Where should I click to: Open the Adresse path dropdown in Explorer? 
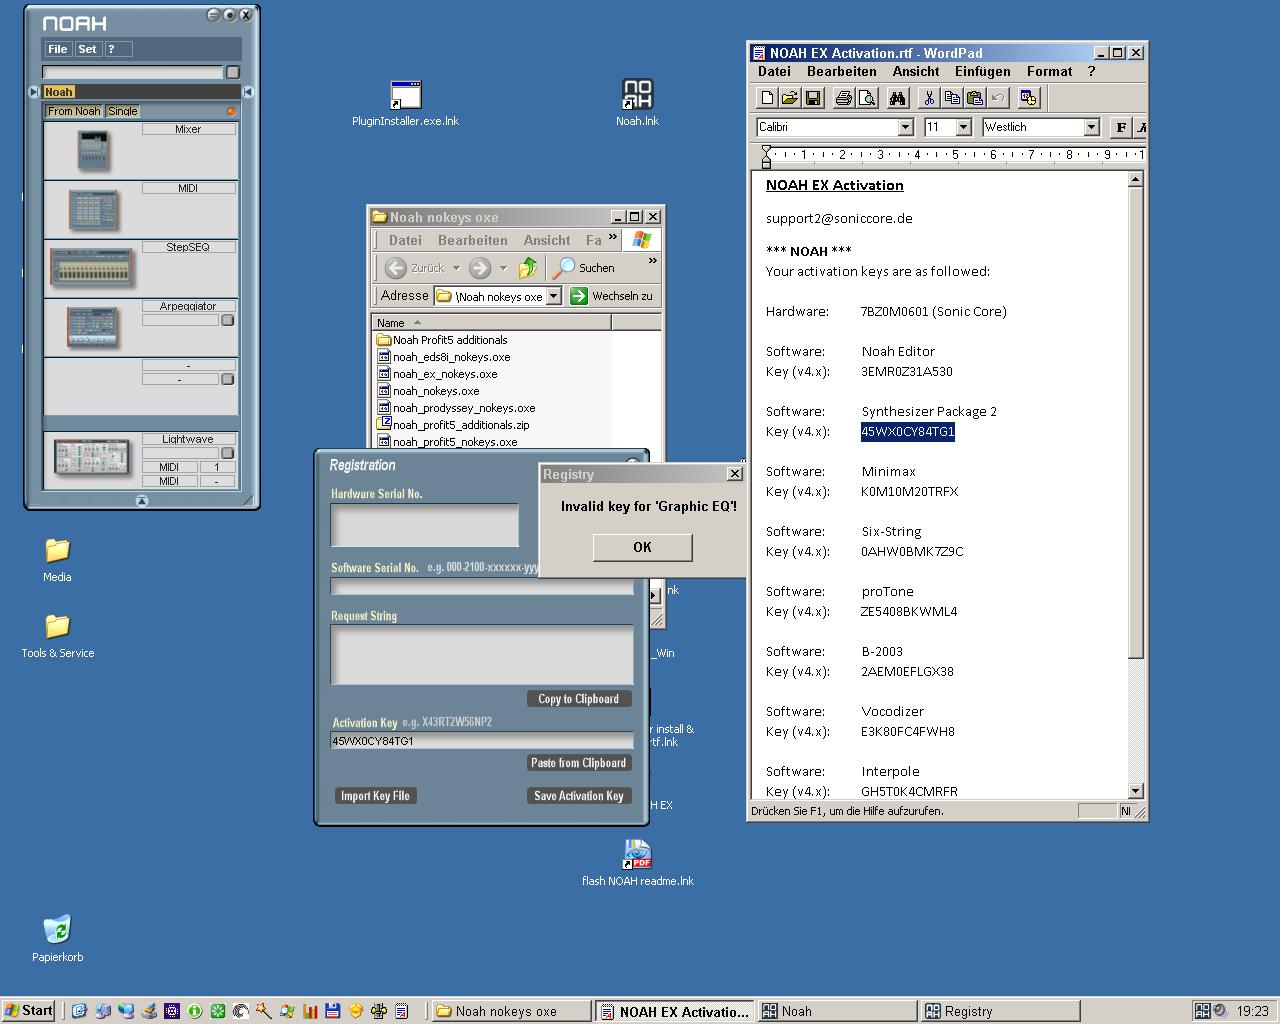(553, 296)
